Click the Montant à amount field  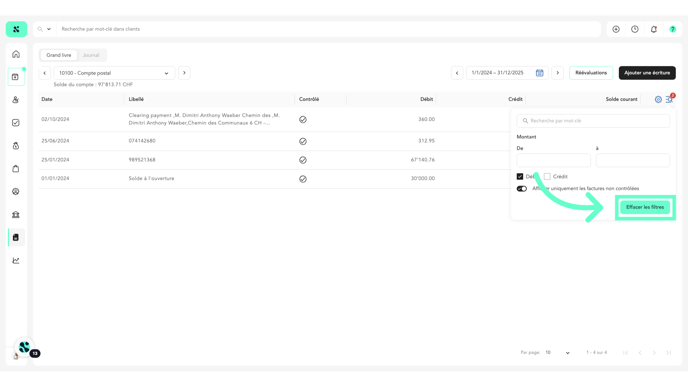click(633, 160)
